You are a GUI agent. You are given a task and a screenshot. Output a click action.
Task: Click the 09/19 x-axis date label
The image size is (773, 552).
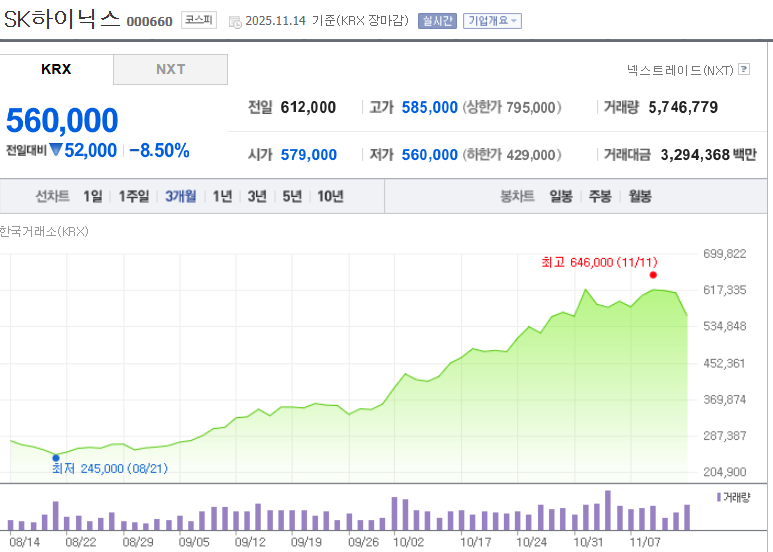point(306,542)
